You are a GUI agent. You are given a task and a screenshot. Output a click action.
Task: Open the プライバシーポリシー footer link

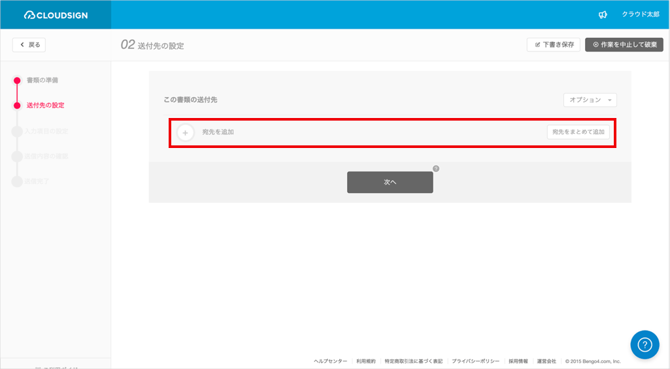[475, 361]
